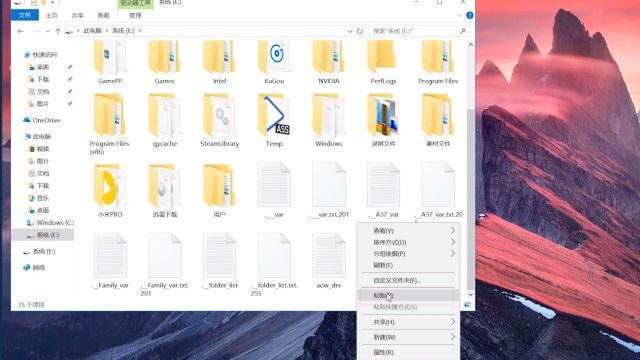Expand the 分组依据(P) submenu arrow
The image size is (640, 360).
pyautogui.click(x=453, y=253)
